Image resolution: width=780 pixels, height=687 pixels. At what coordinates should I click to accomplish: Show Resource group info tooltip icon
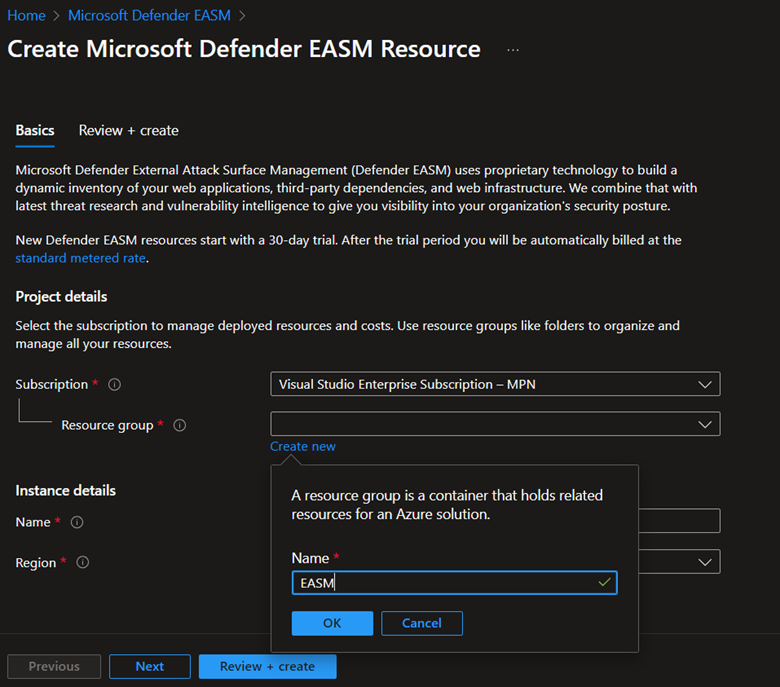[x=180, y=425]
